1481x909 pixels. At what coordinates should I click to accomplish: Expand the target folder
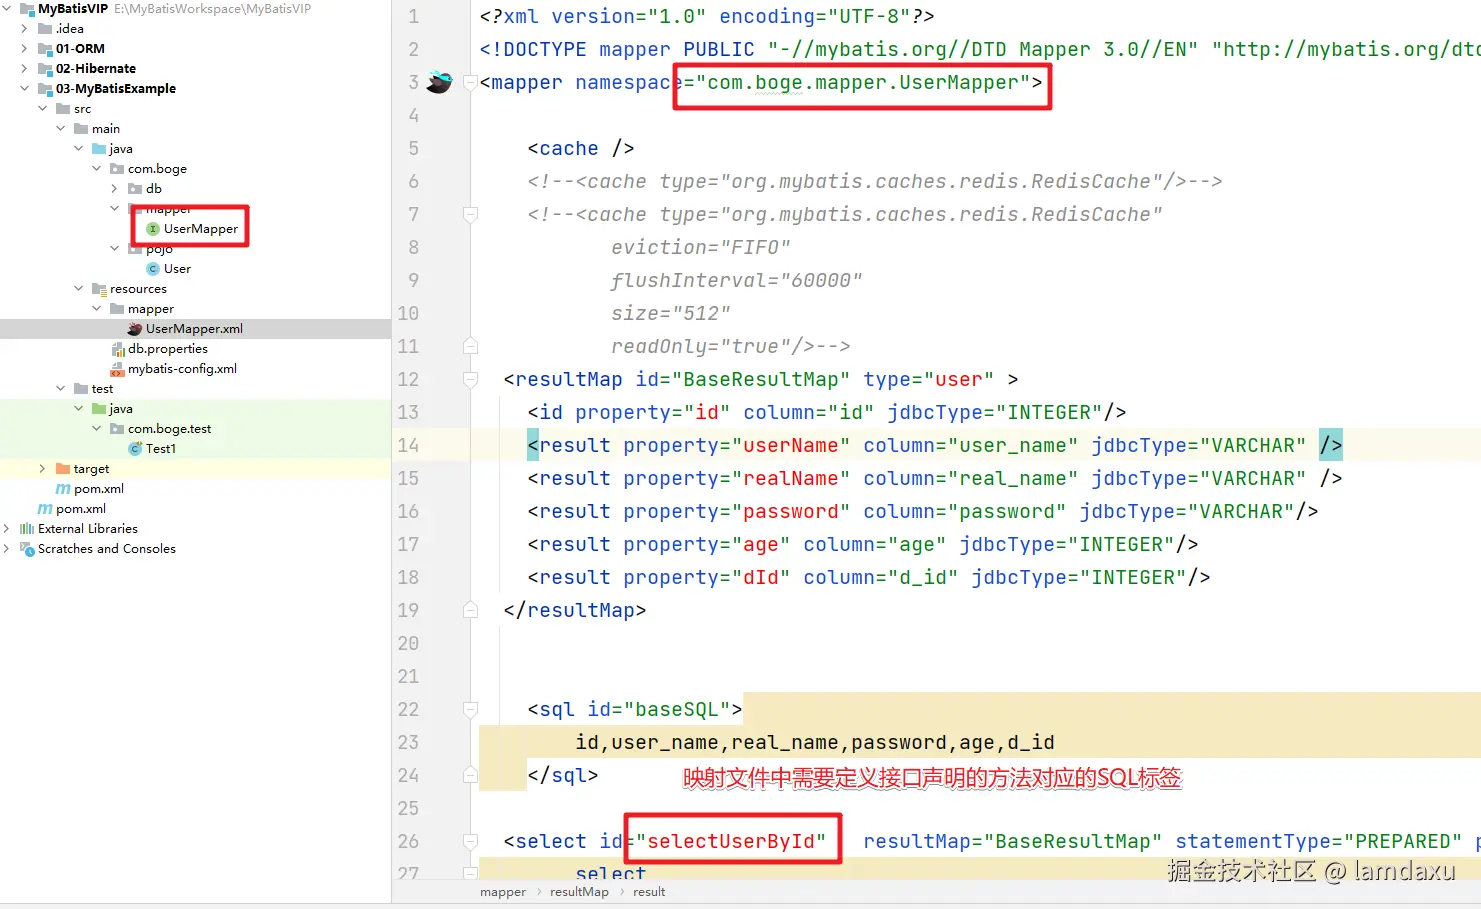click(x=43, y=469)
